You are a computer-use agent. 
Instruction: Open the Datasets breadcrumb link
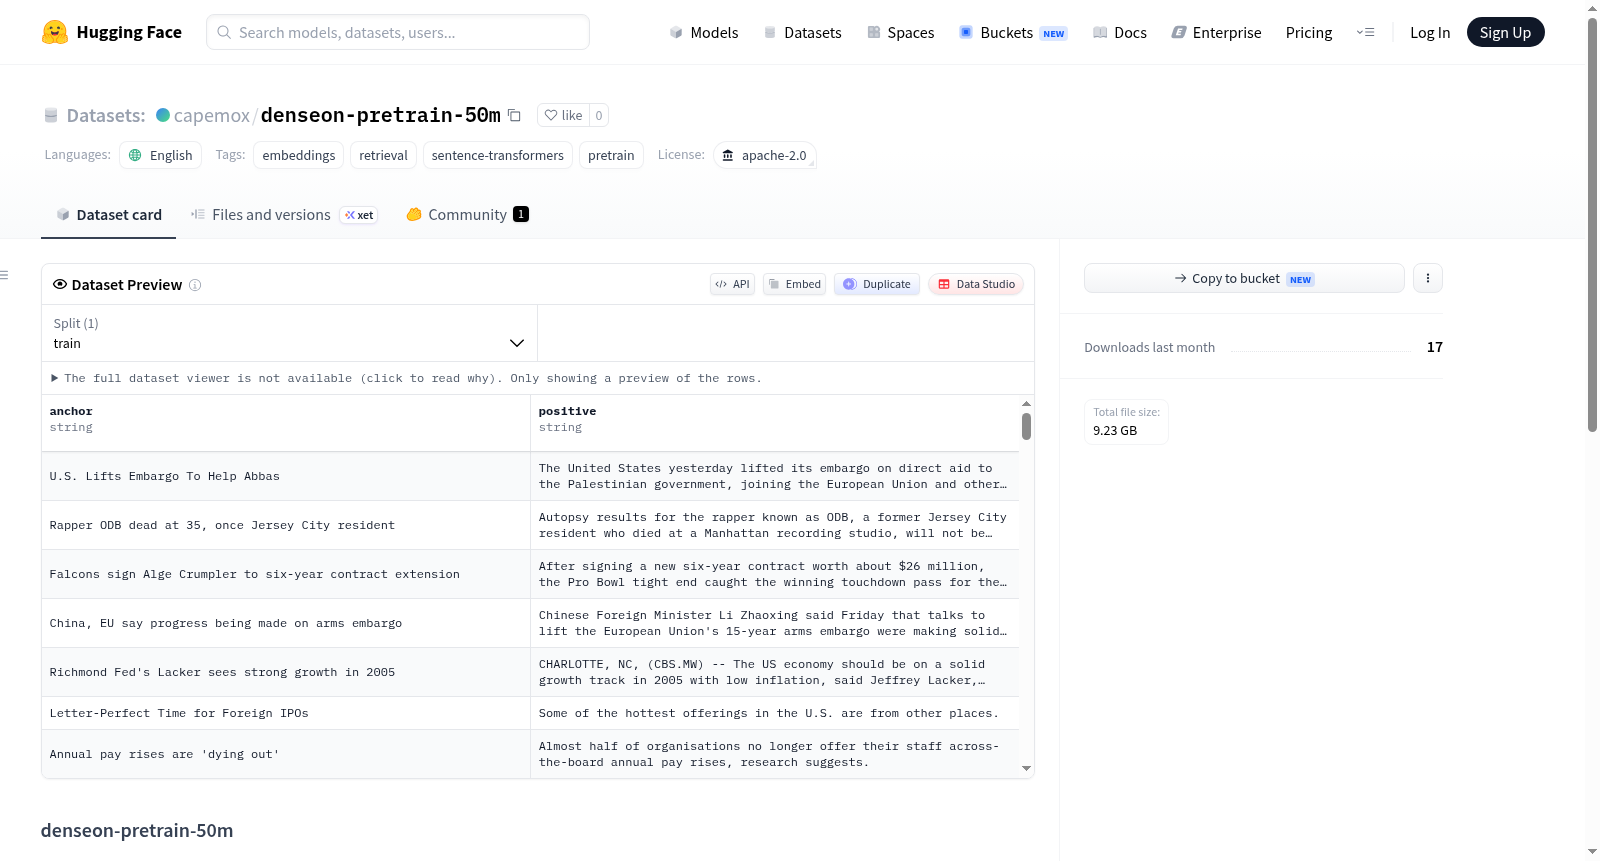[106, 115]
